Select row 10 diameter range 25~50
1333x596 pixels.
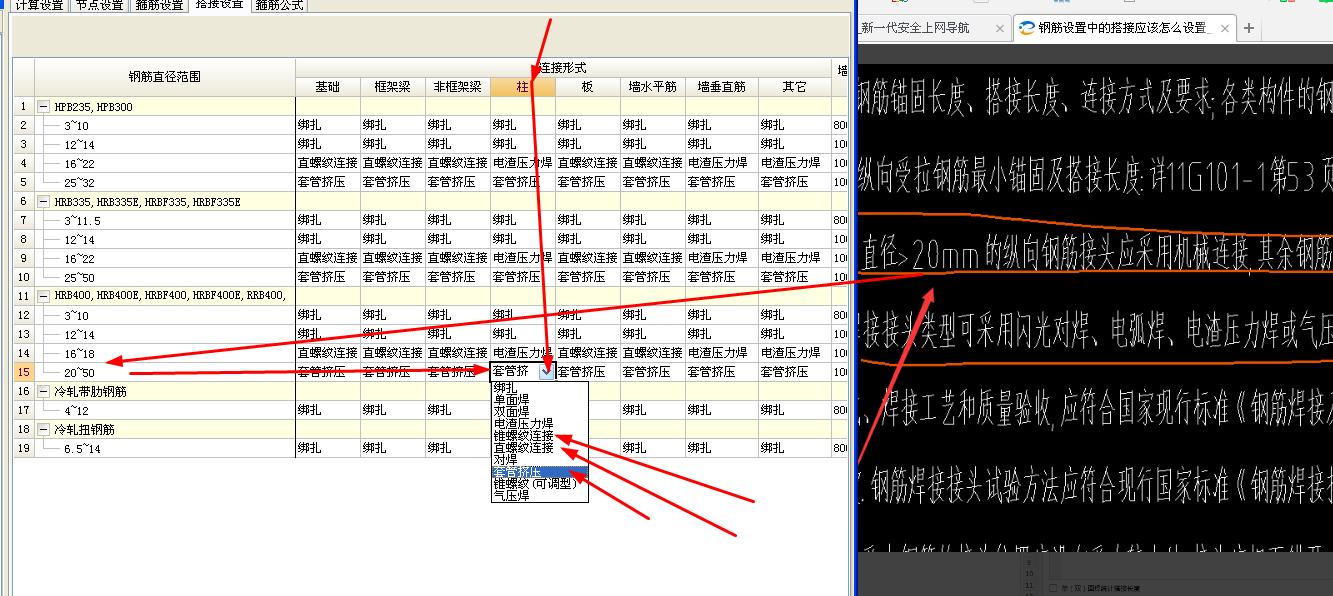pos(165,277)
